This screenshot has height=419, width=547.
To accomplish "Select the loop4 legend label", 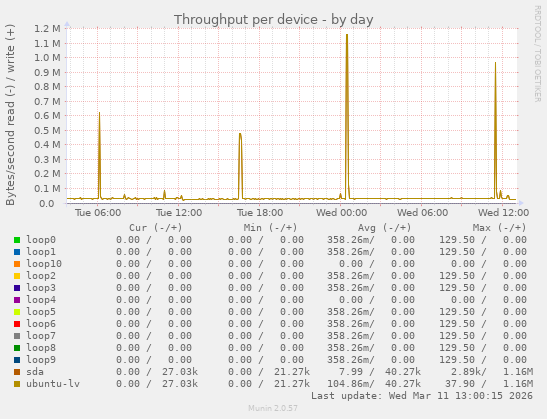I will (41, 300).
